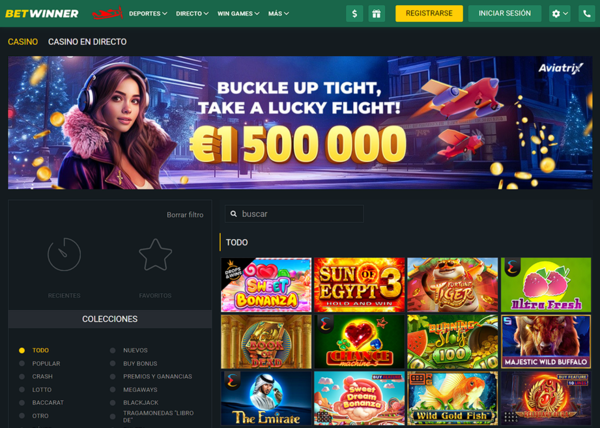Open the Favoritos star icon
Viewport: 600px width, 428px height.
pyautogui.click(x=155, y=255)
